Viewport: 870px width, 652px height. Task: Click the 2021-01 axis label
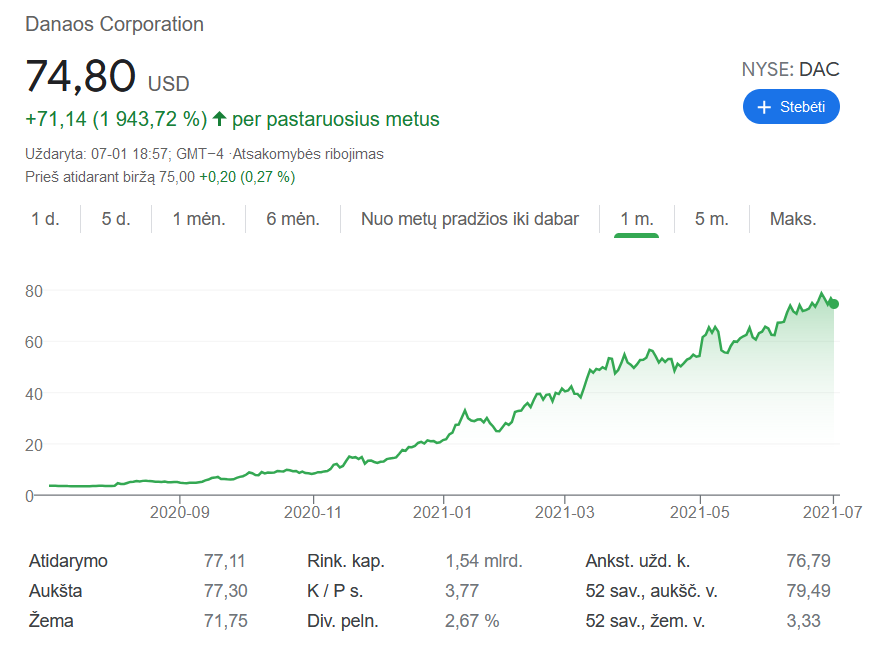[x=443, y=512]
